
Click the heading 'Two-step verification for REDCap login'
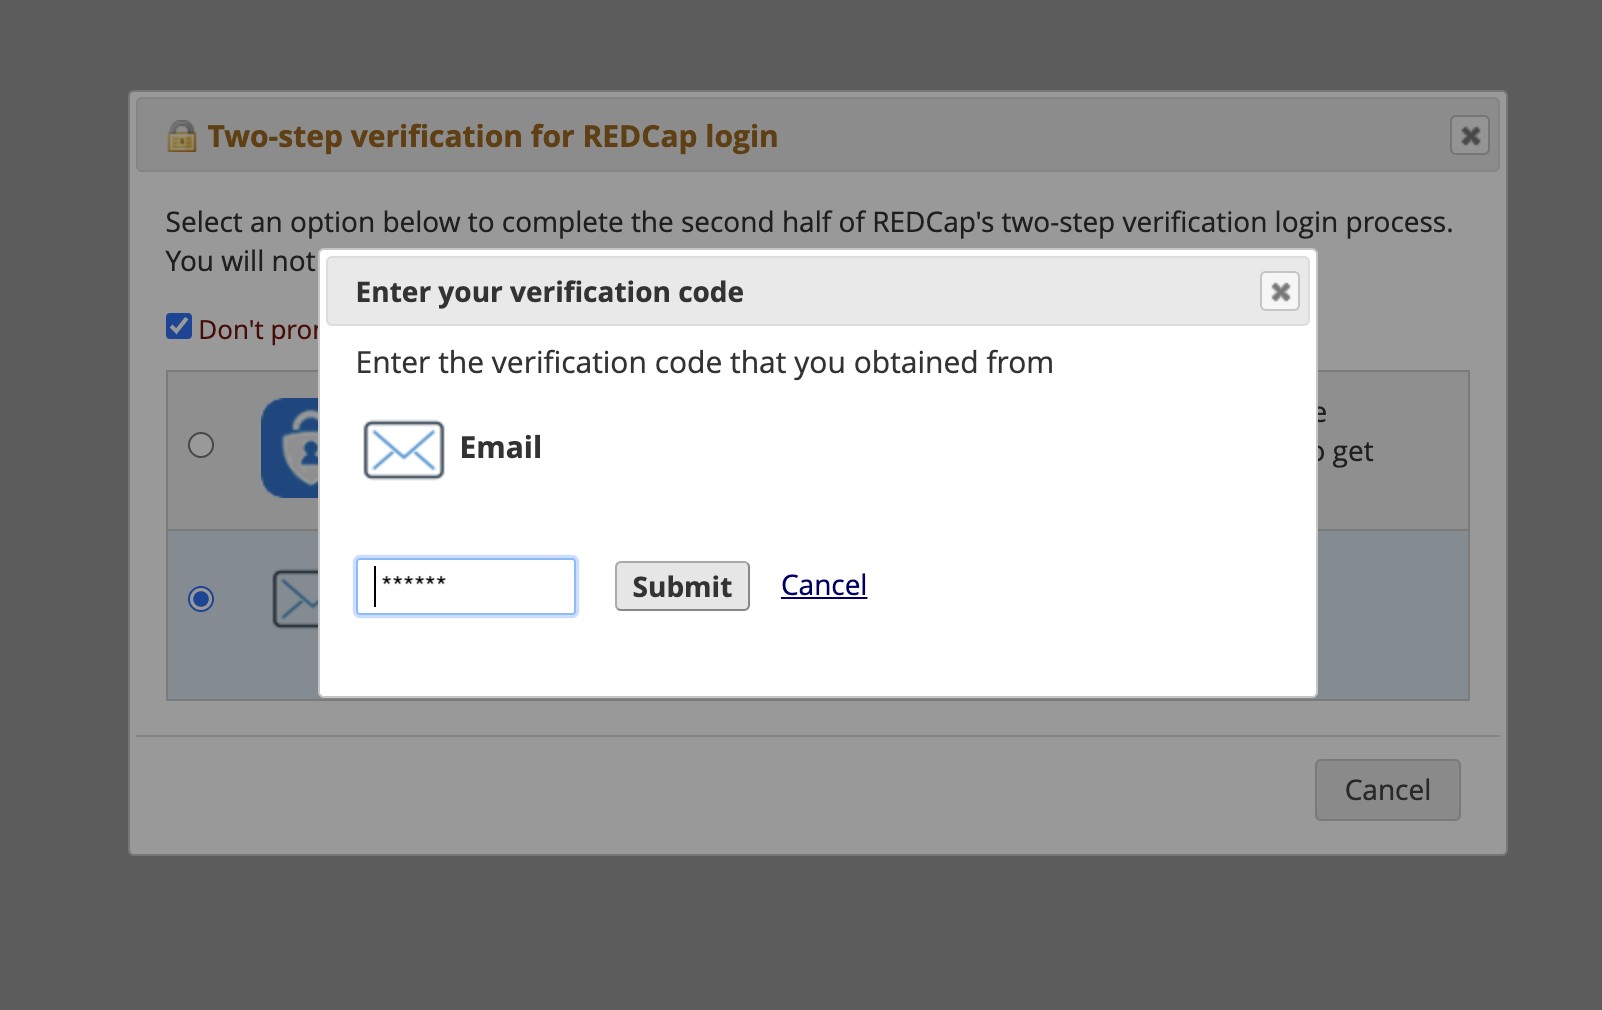[492, 136]
